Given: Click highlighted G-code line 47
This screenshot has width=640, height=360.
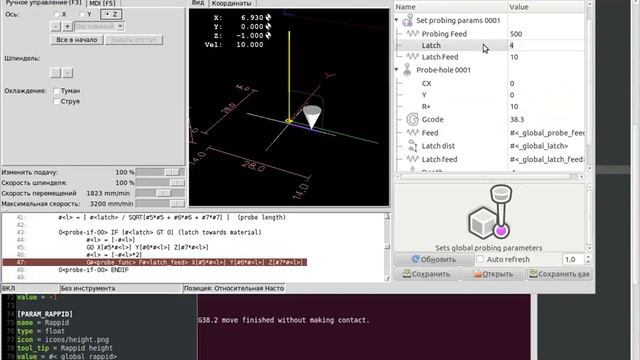Looking at the screenshot, I should (x=155, y=262).
